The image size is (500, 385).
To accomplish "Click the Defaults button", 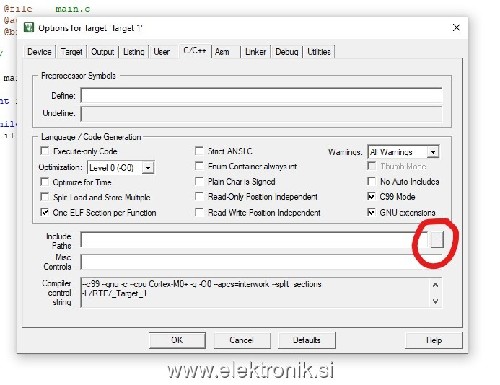I will point(307,340).
